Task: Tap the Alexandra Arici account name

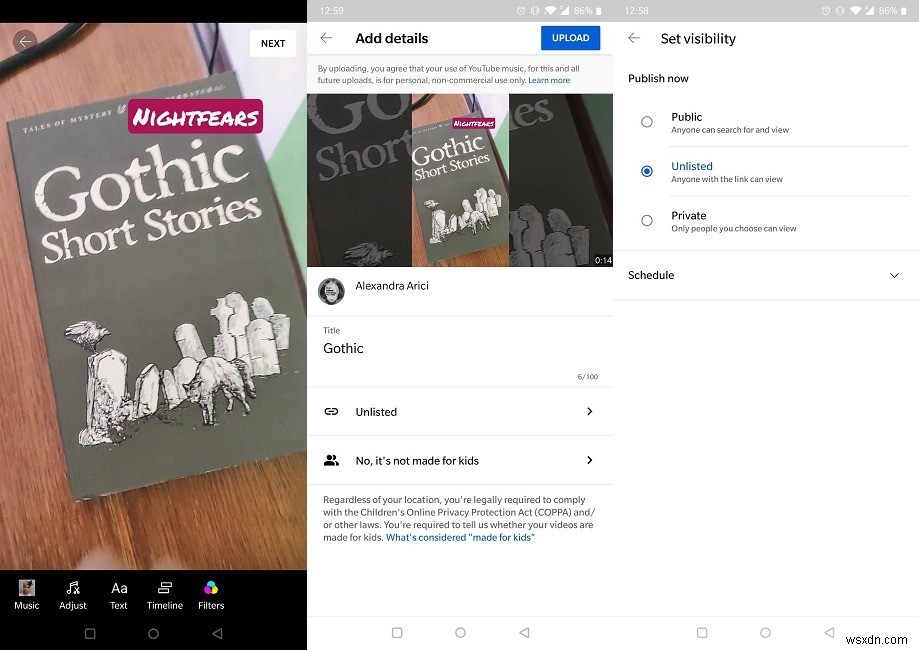Action: pyautogui.click(x=392, y=286)
